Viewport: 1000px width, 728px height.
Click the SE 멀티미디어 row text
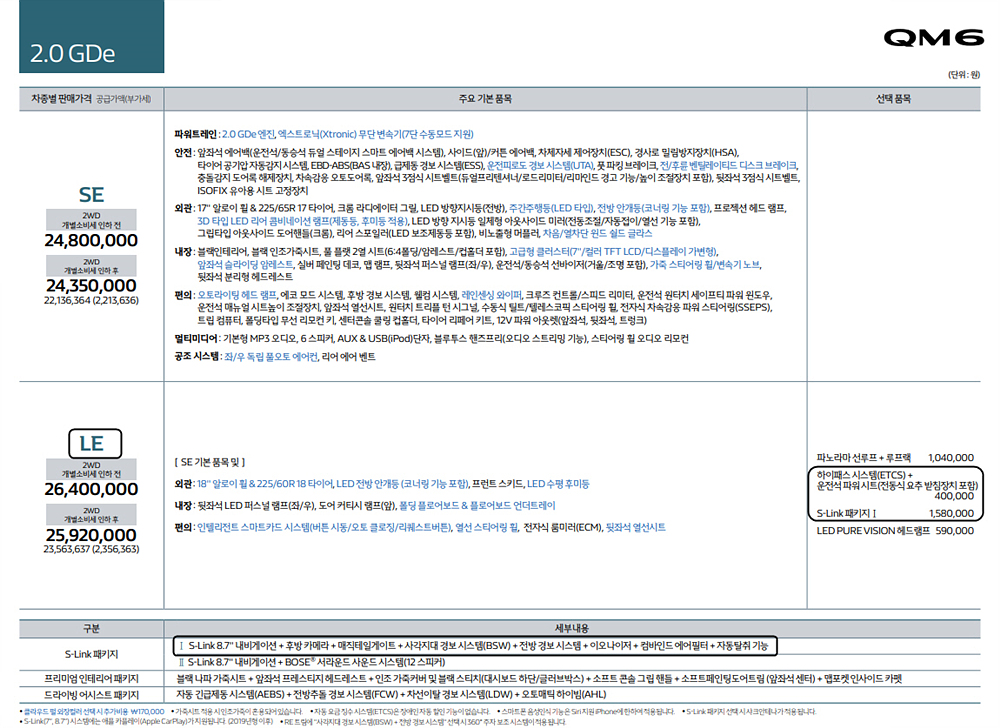tap(431, 339)
